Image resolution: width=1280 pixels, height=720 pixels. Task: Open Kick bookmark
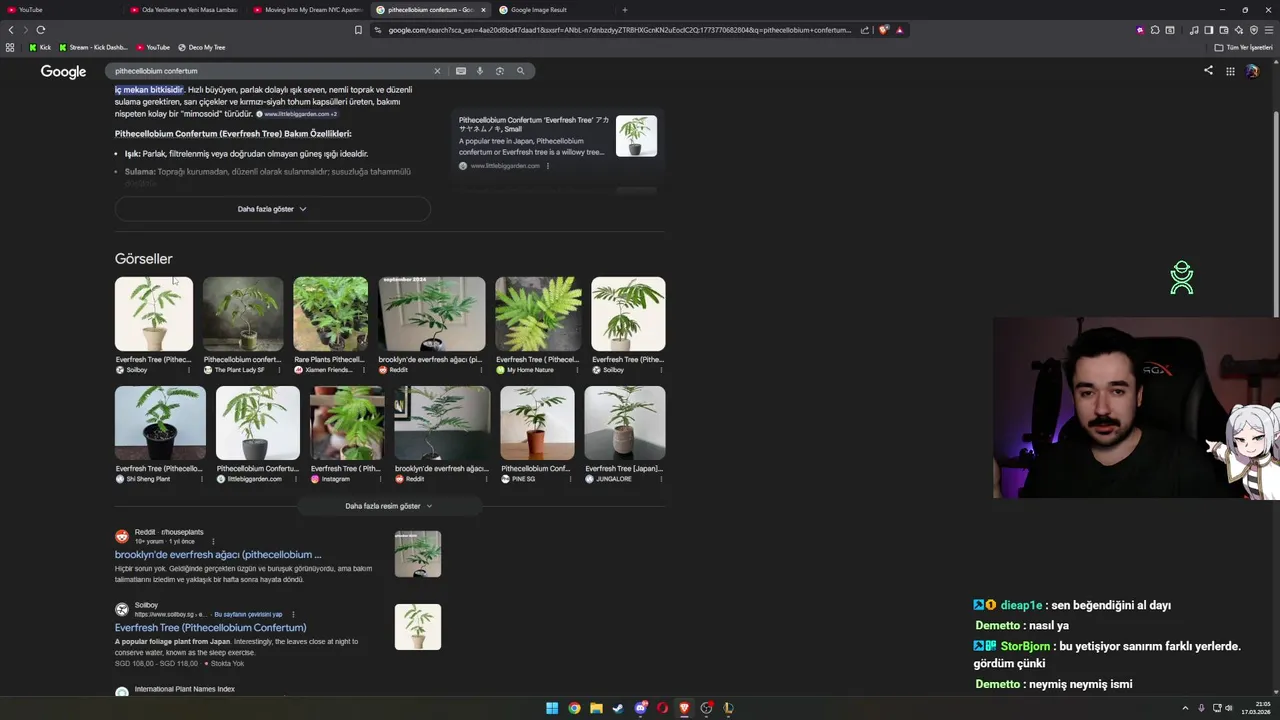pyautogui.click(x=40, y=47)
